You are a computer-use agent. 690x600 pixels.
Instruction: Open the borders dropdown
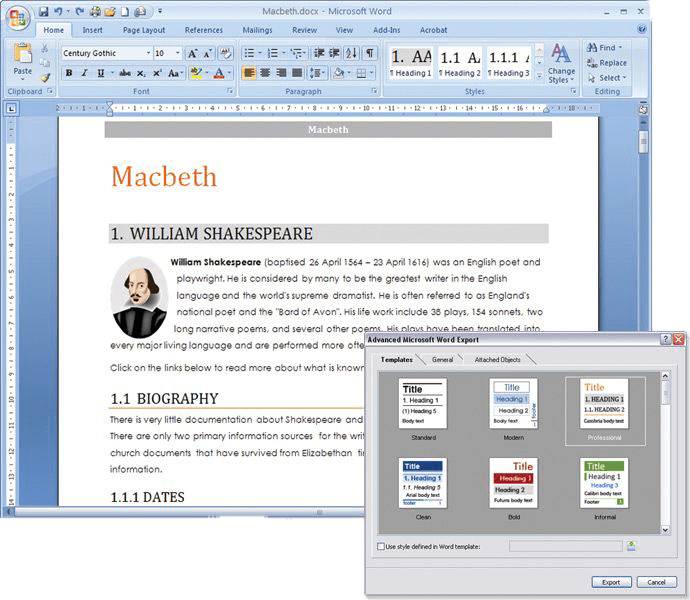[371, 73]
